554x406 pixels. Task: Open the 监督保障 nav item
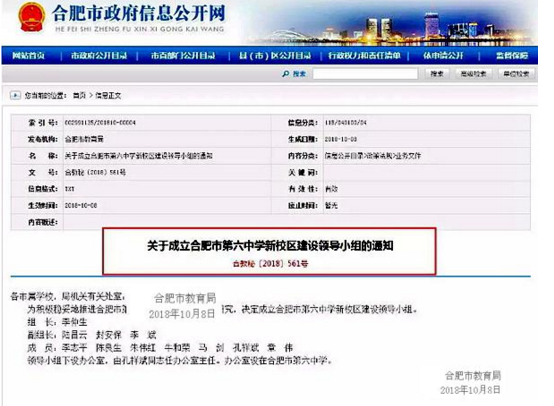[x=512, y=55]
